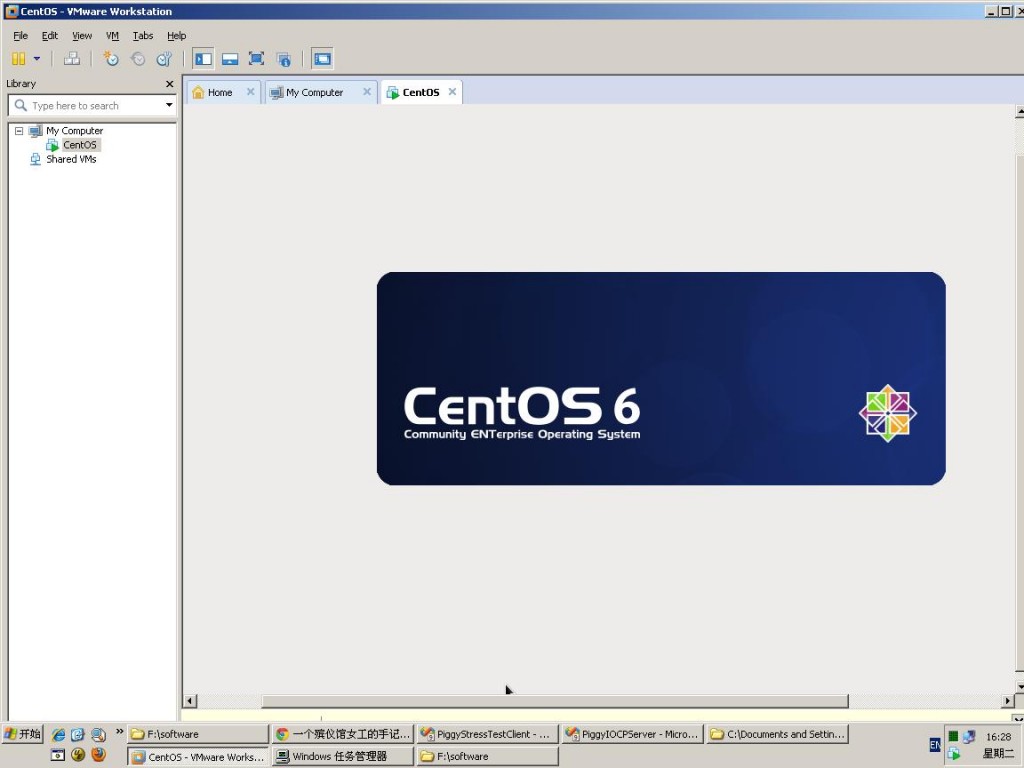This screenshot has width=1024, height=768.
Task: Collapse the My Computer tree node
Action: 17,130
